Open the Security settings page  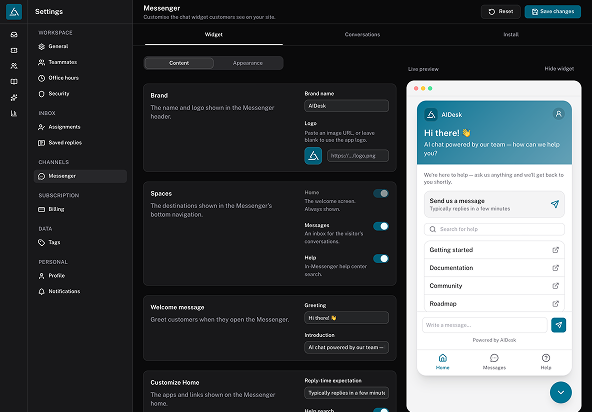tap(80, 94)
